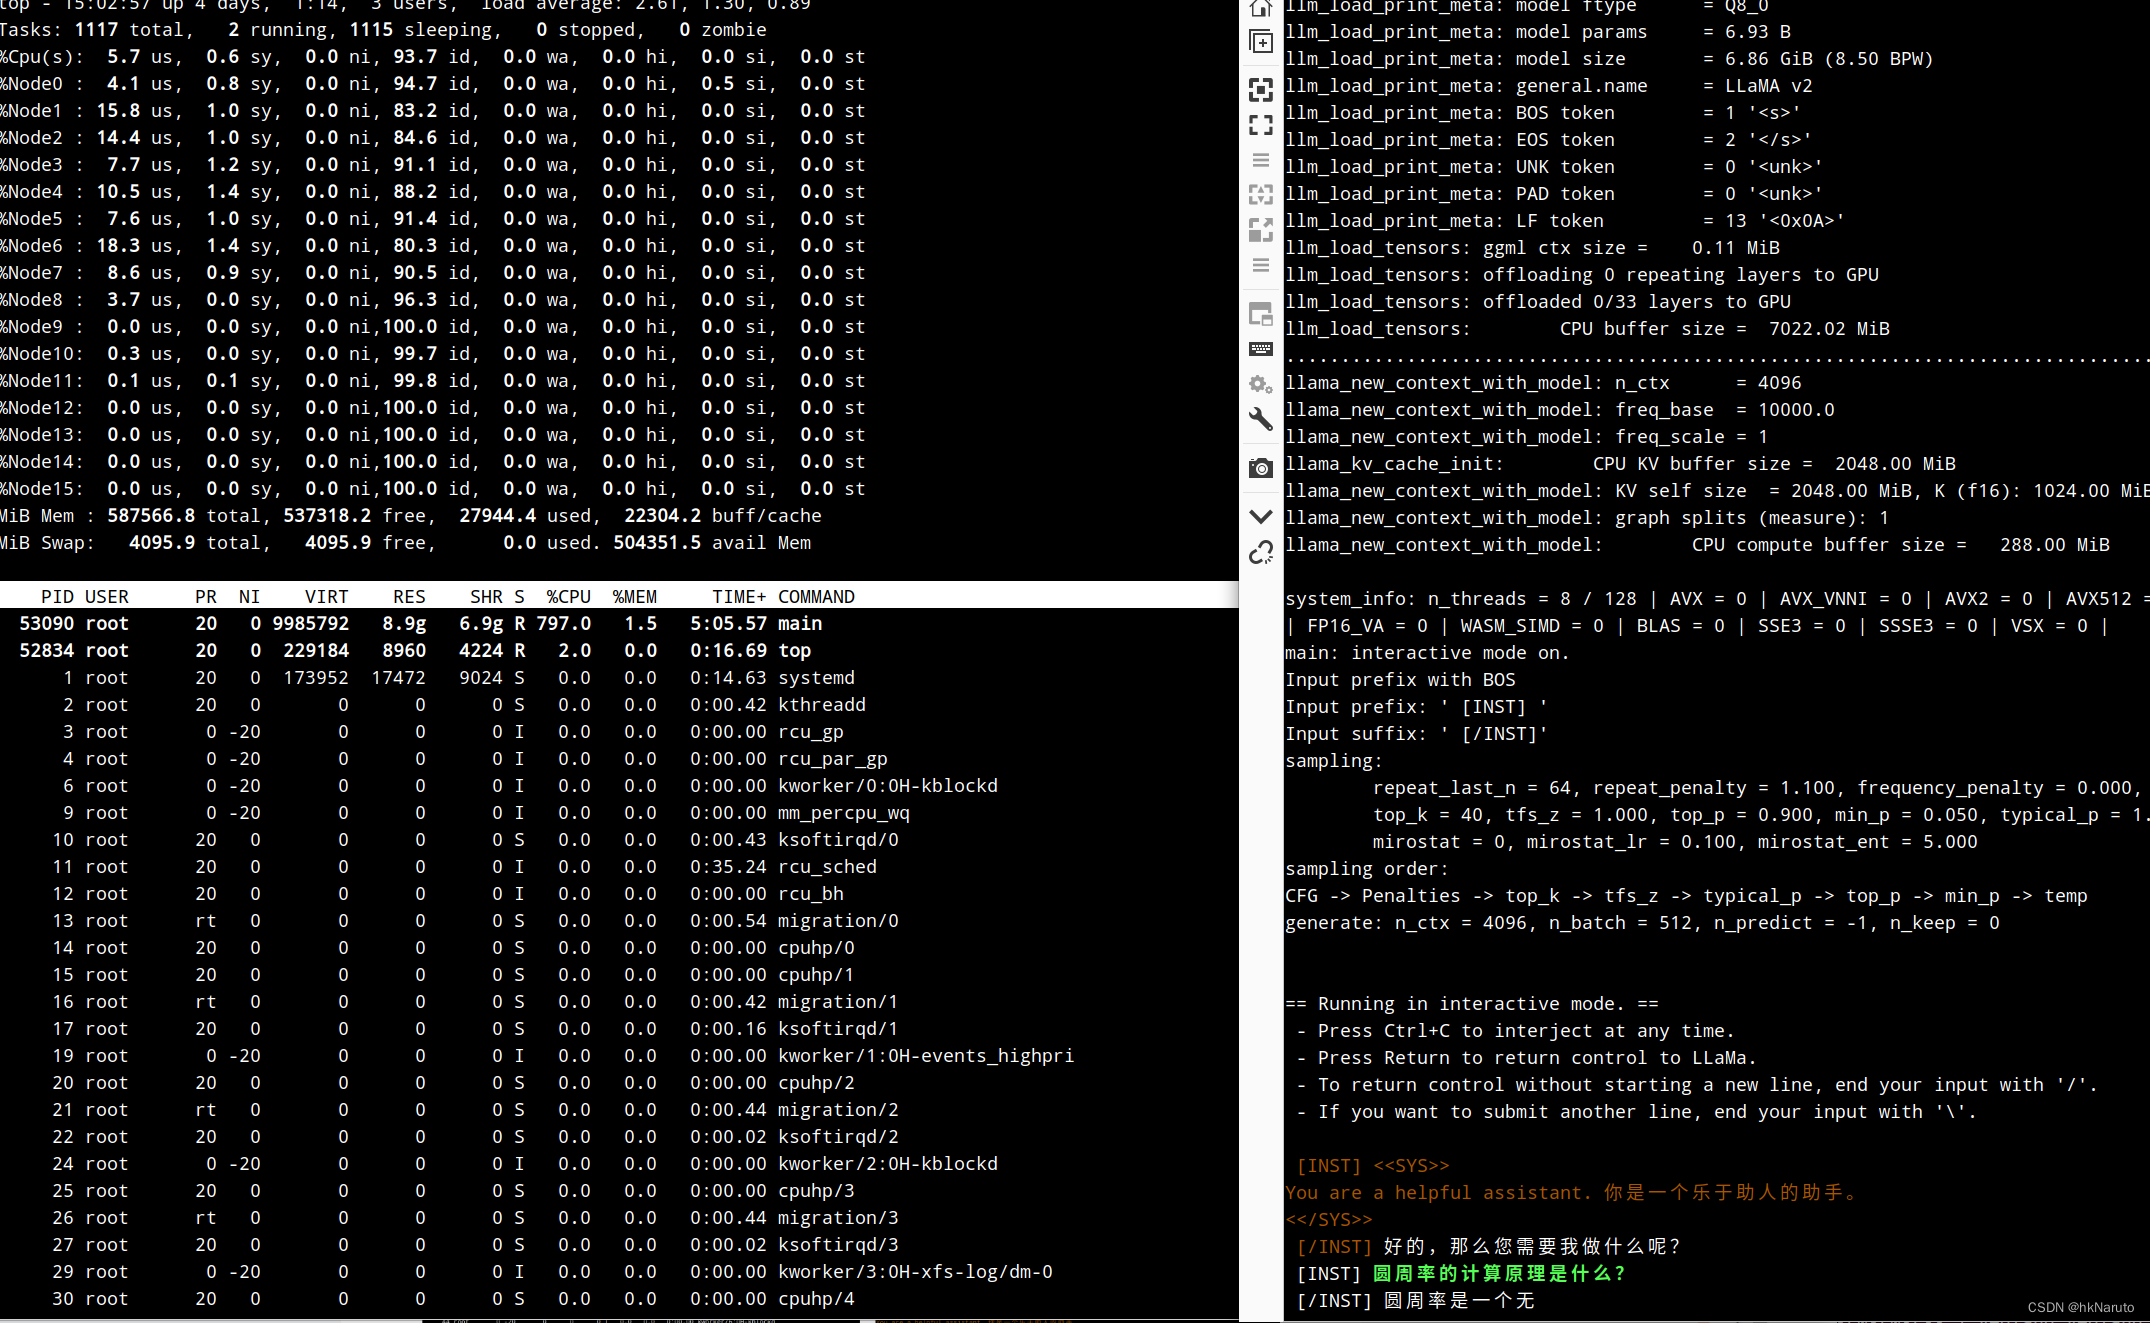
Task: Click the scale expand icon
Action: tap(1261, 194)
